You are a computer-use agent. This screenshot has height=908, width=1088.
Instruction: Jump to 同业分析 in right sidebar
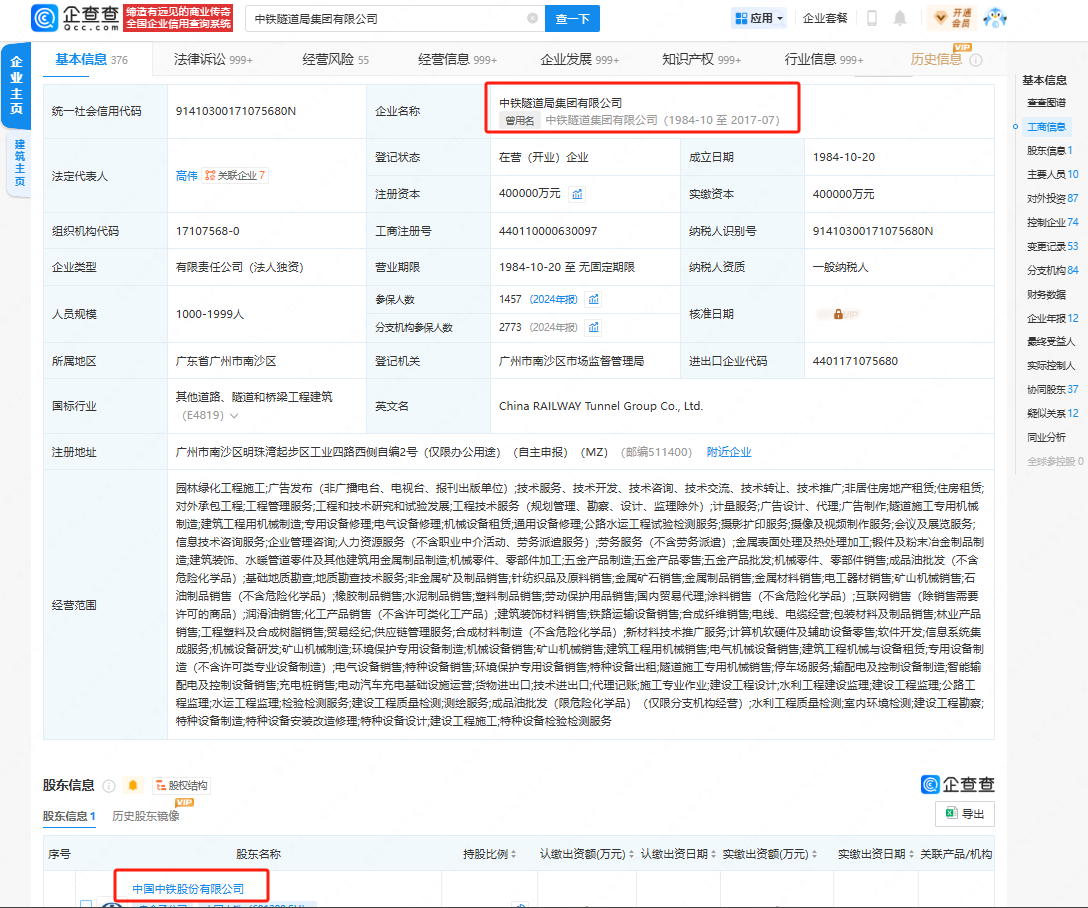click(1046, 438)
